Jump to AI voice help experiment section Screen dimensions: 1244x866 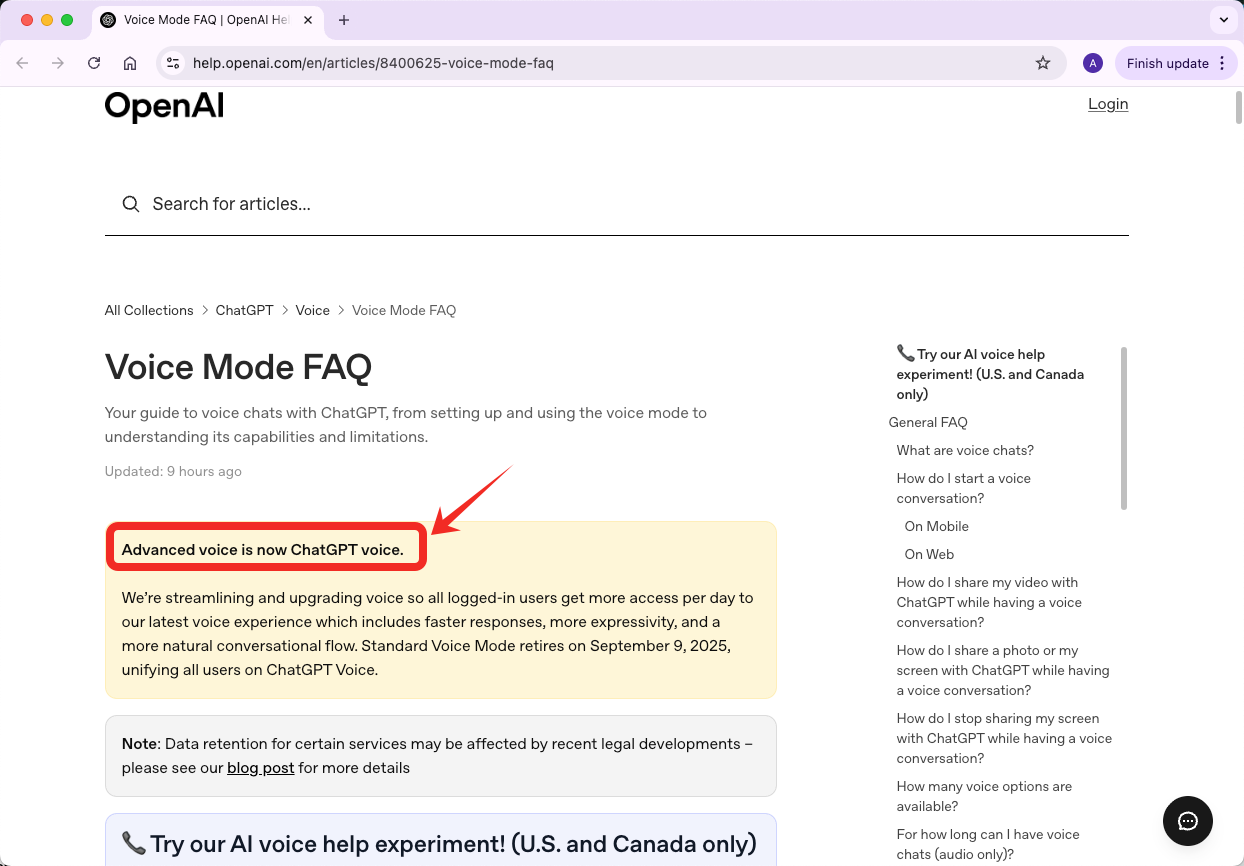click(990, 374)
